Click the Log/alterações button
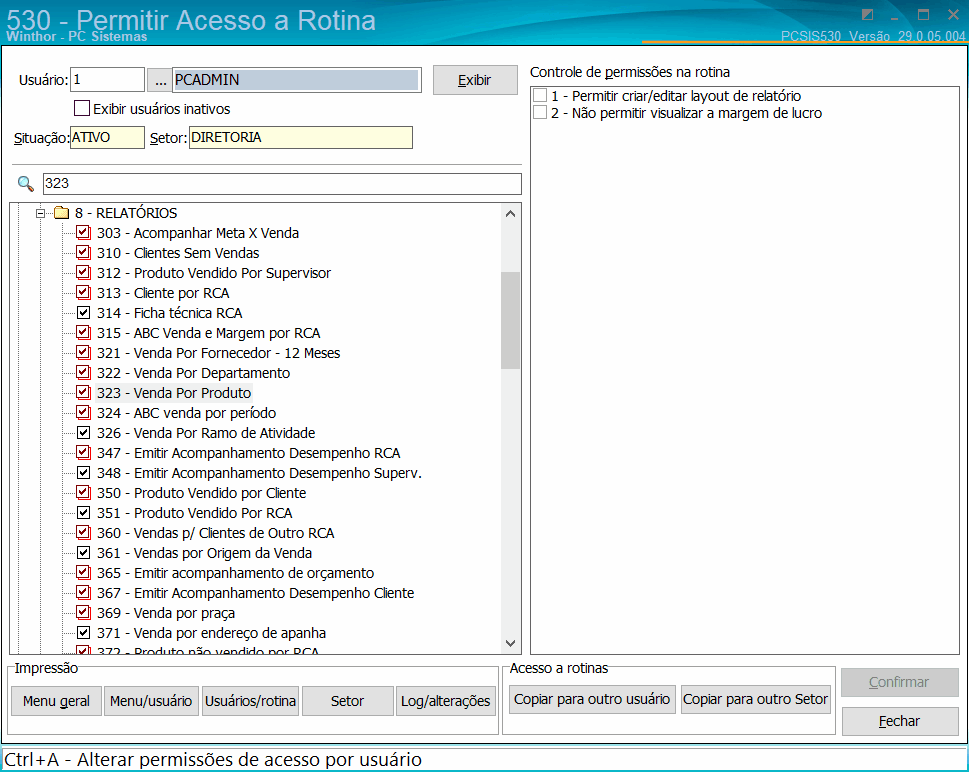This screenshot has height=772, width=969. tap(446, 701)
